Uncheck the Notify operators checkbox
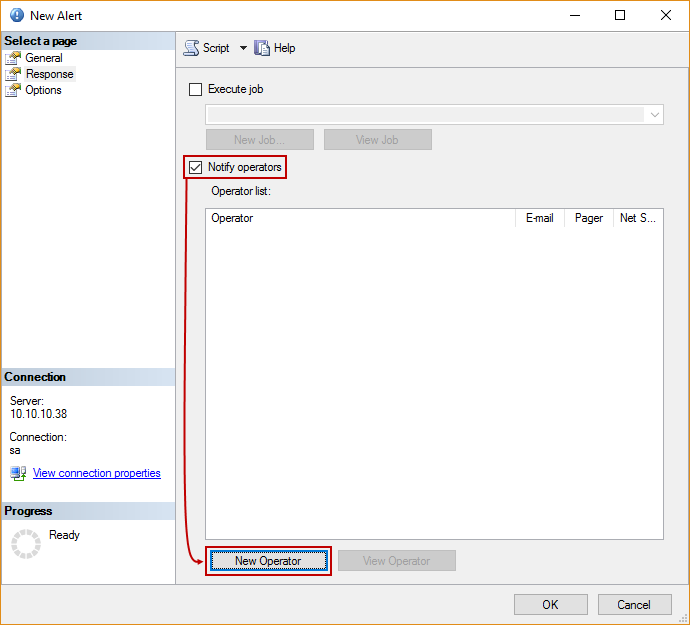Image resolution: width=690 pixels, height=625 pixels. (x=195, y=167)
